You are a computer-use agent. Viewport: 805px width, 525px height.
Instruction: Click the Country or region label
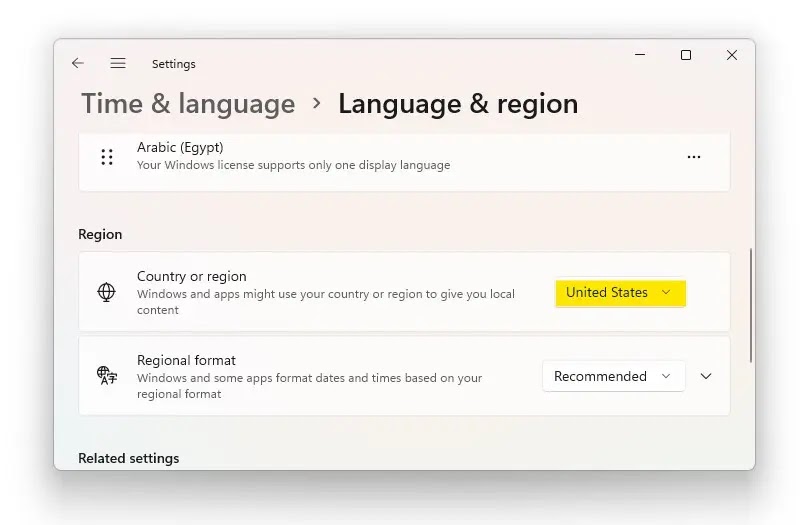(x=191, y=276)
